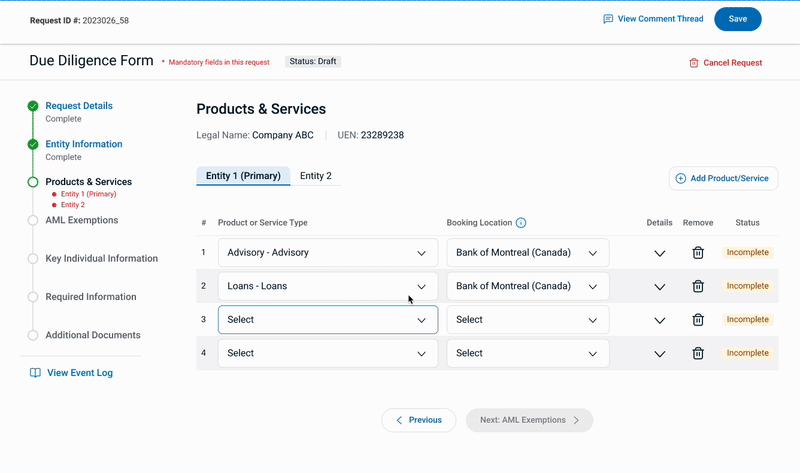Open Request Details step in sidebar

pos(79,106)
